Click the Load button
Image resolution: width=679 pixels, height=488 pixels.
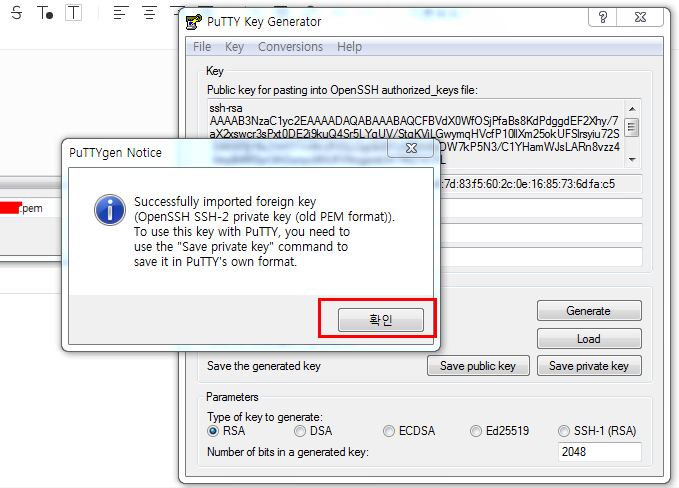point(589,339)
